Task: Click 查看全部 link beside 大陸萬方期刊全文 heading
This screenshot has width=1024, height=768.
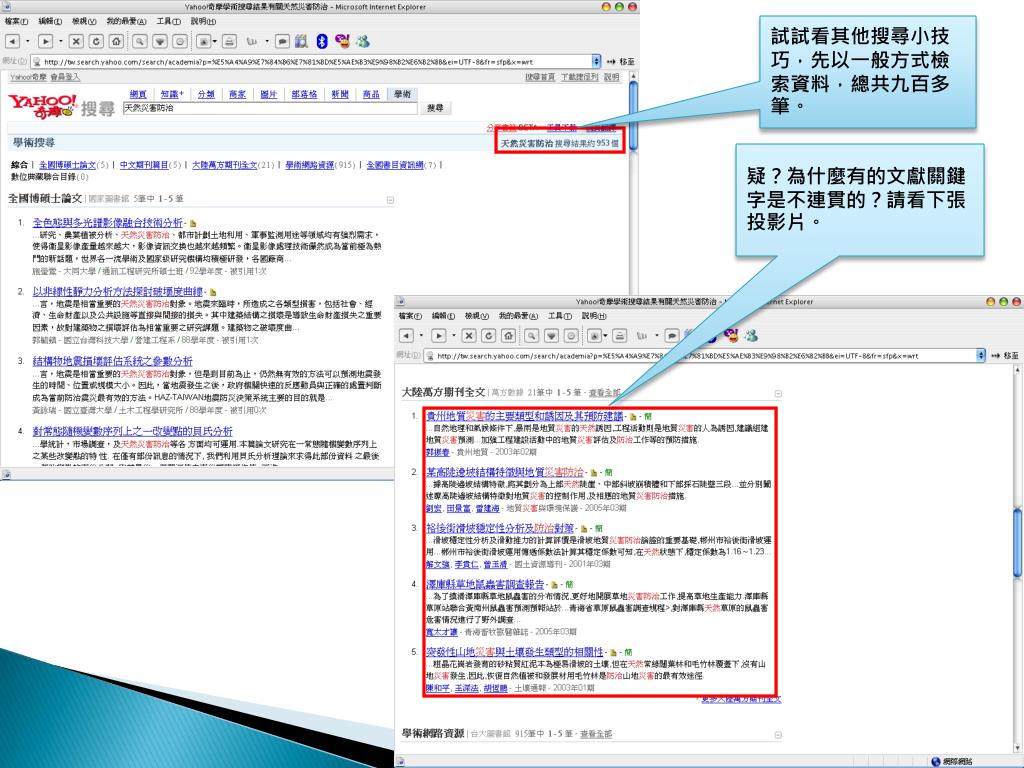Action: pyautogui.click(x=603, y=393)
